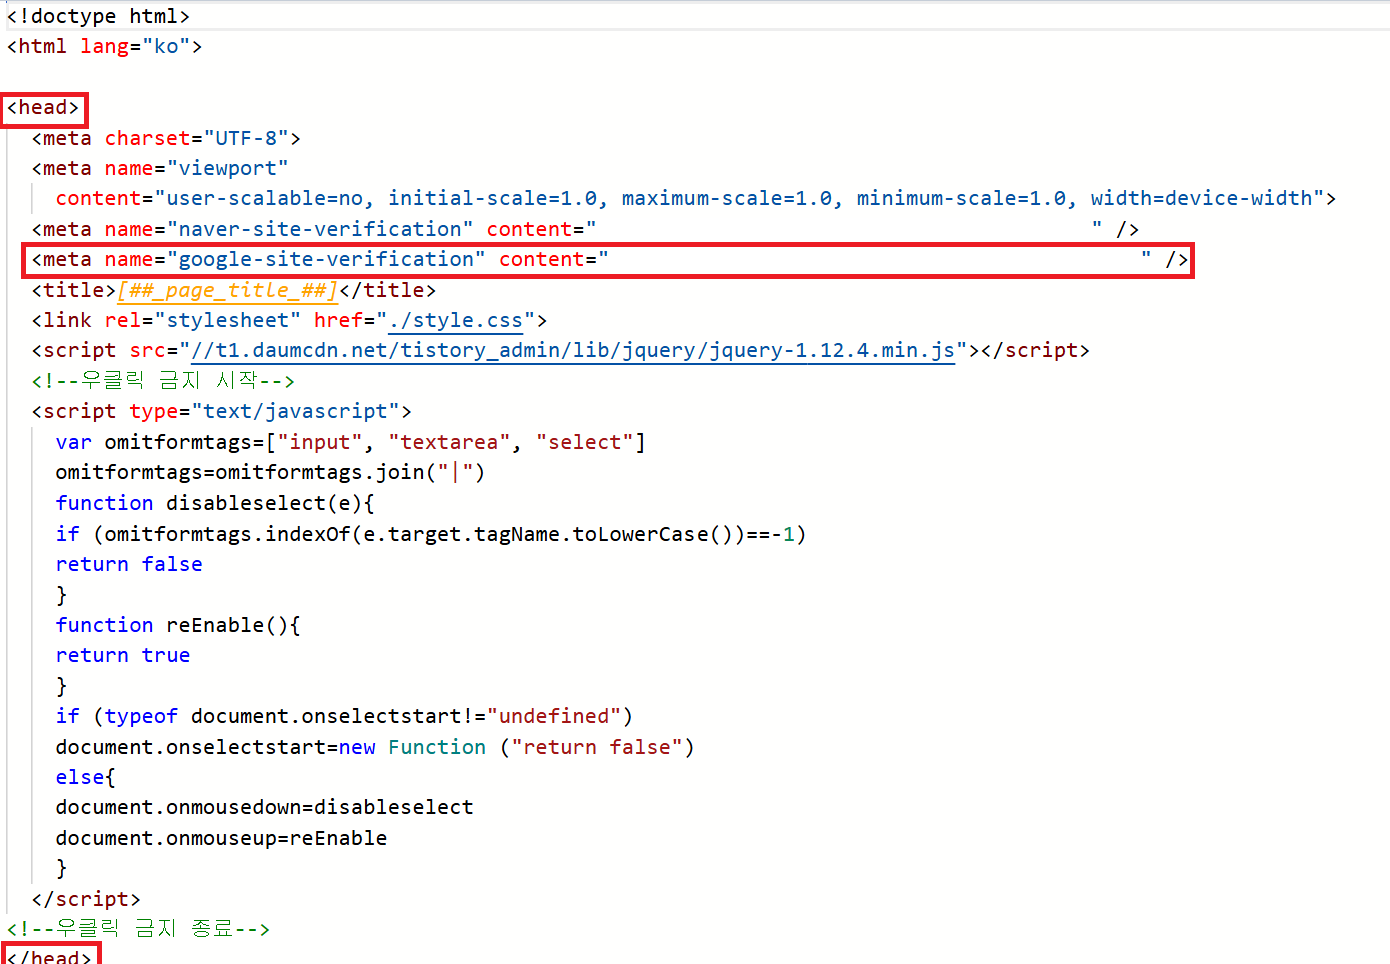Click the script type="text/javascript" tag
Screen dimensions: 1390x964
(221, 412)
